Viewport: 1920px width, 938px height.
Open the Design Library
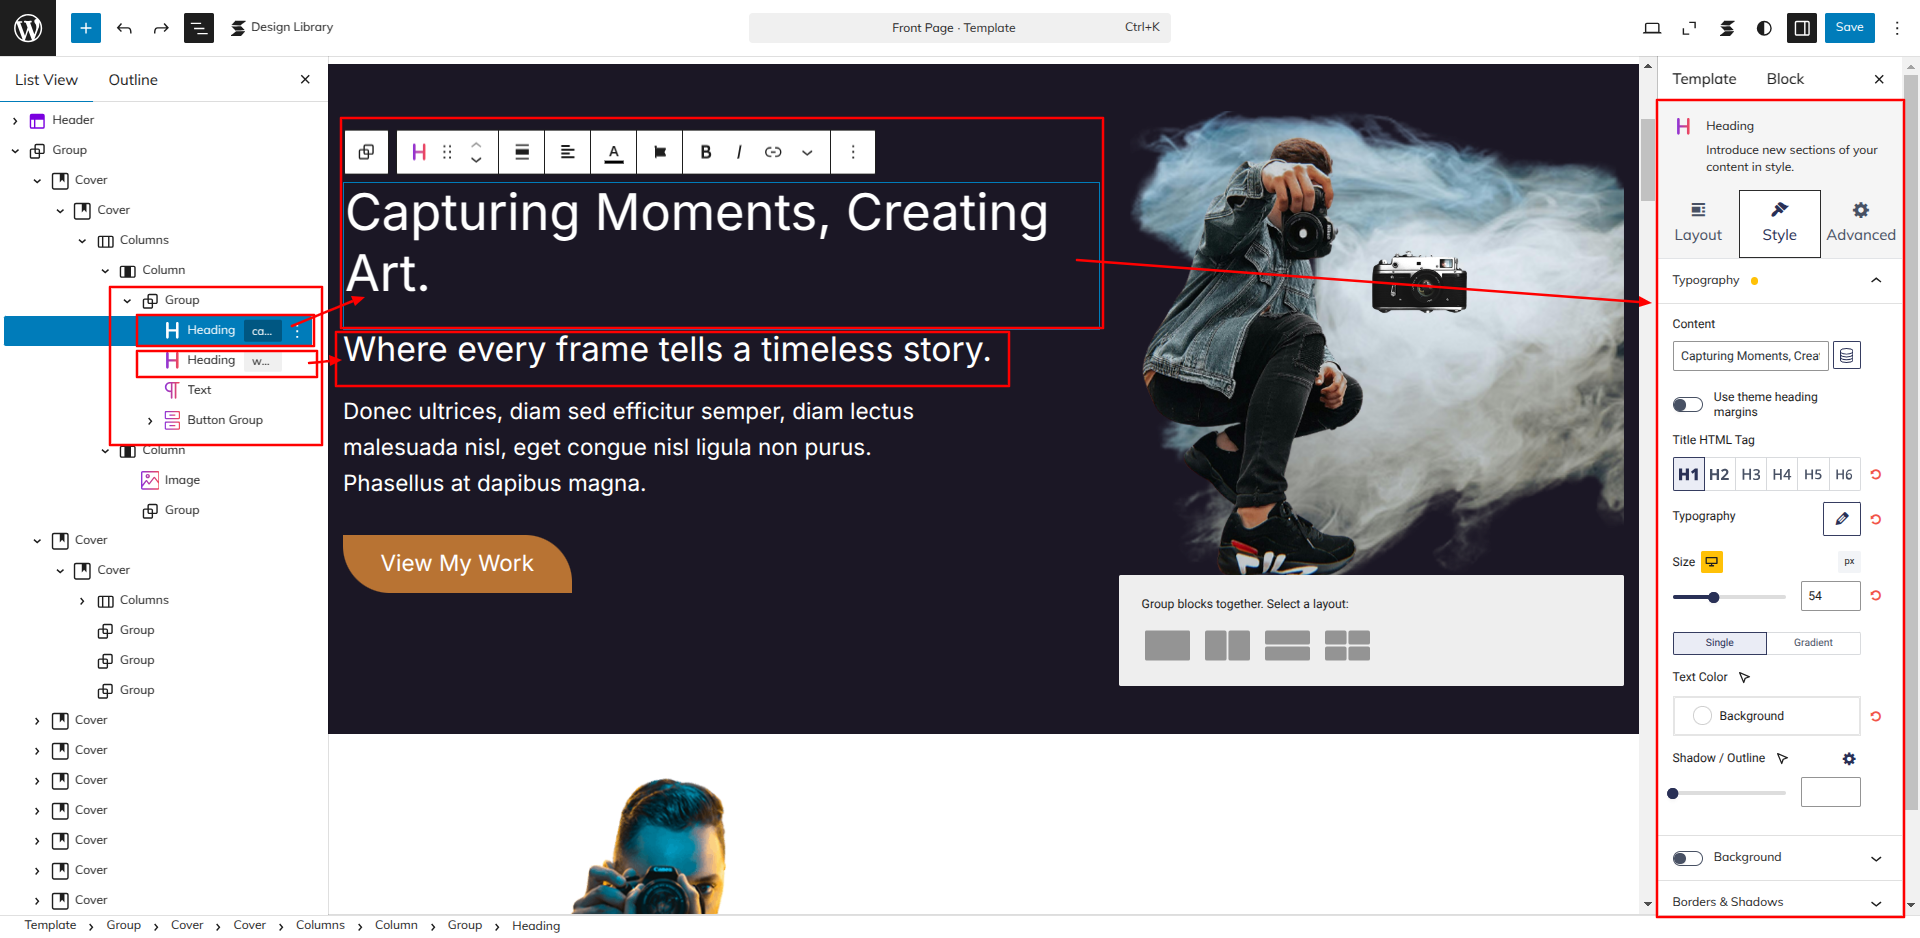point(282,28)
